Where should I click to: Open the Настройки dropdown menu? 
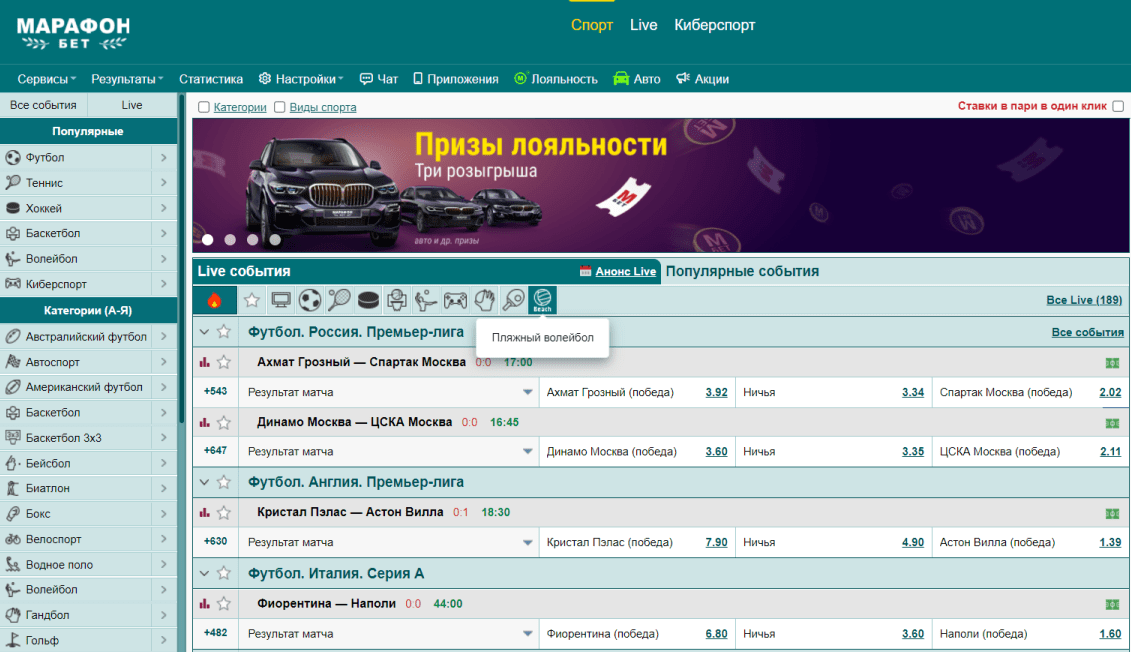click(301, 79)
